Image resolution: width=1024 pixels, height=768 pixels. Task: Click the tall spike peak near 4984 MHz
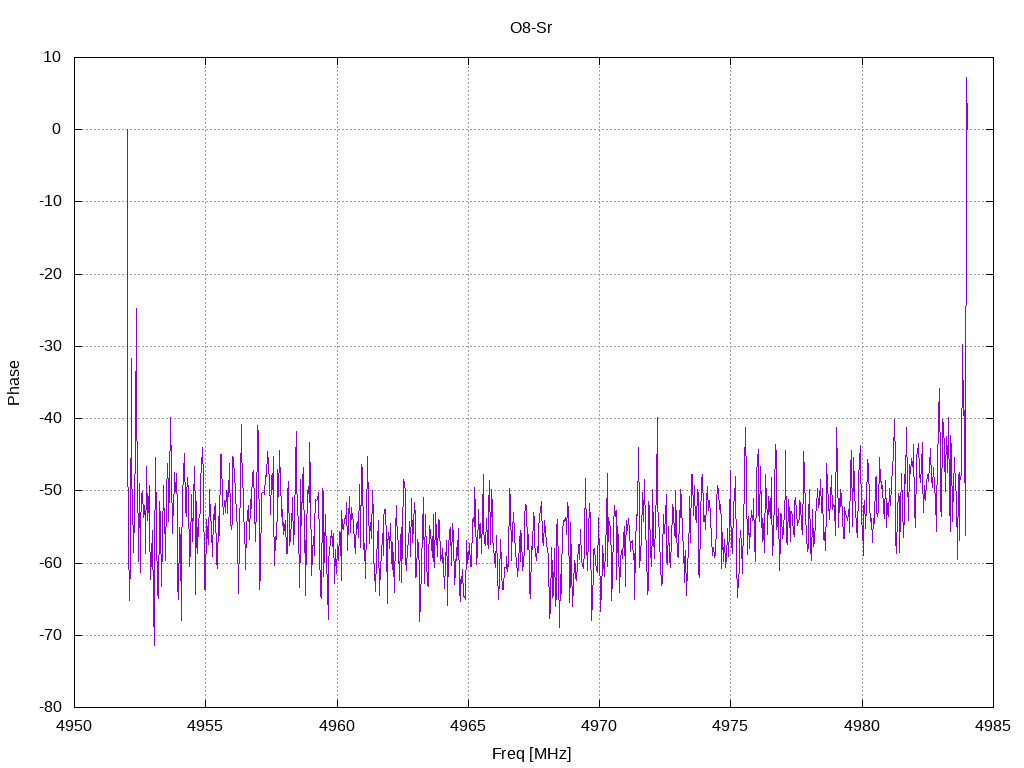pos(967,78)
